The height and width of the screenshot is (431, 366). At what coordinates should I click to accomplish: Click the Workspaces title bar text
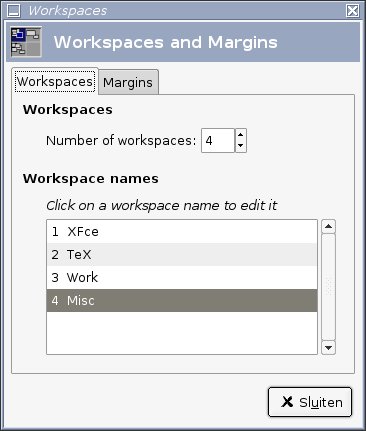(68, 11)
